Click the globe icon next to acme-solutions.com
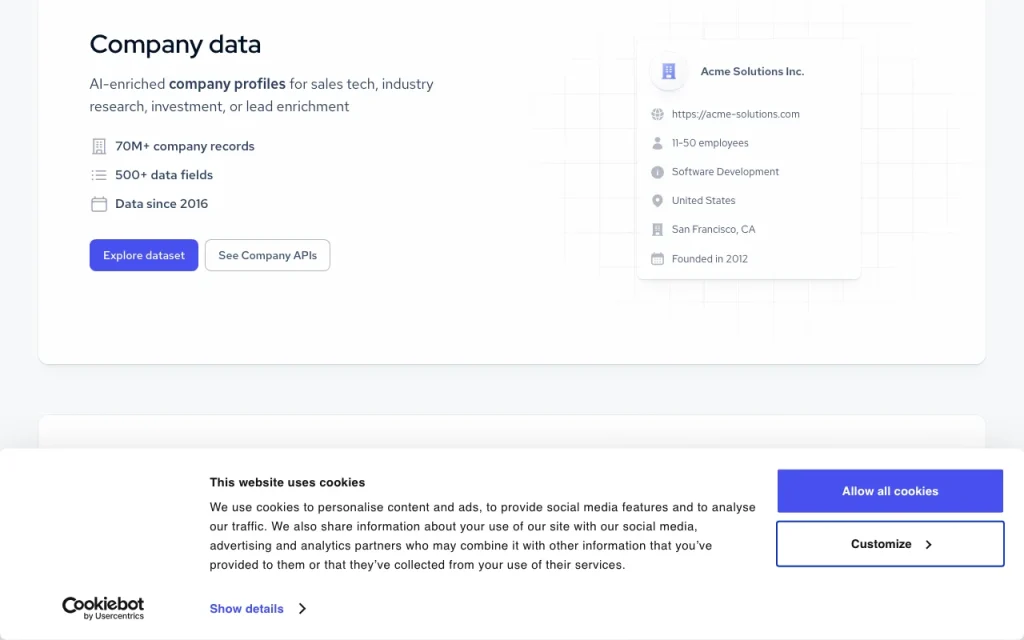Viewport: 1024px width, 640px height. tap(657, 114)
